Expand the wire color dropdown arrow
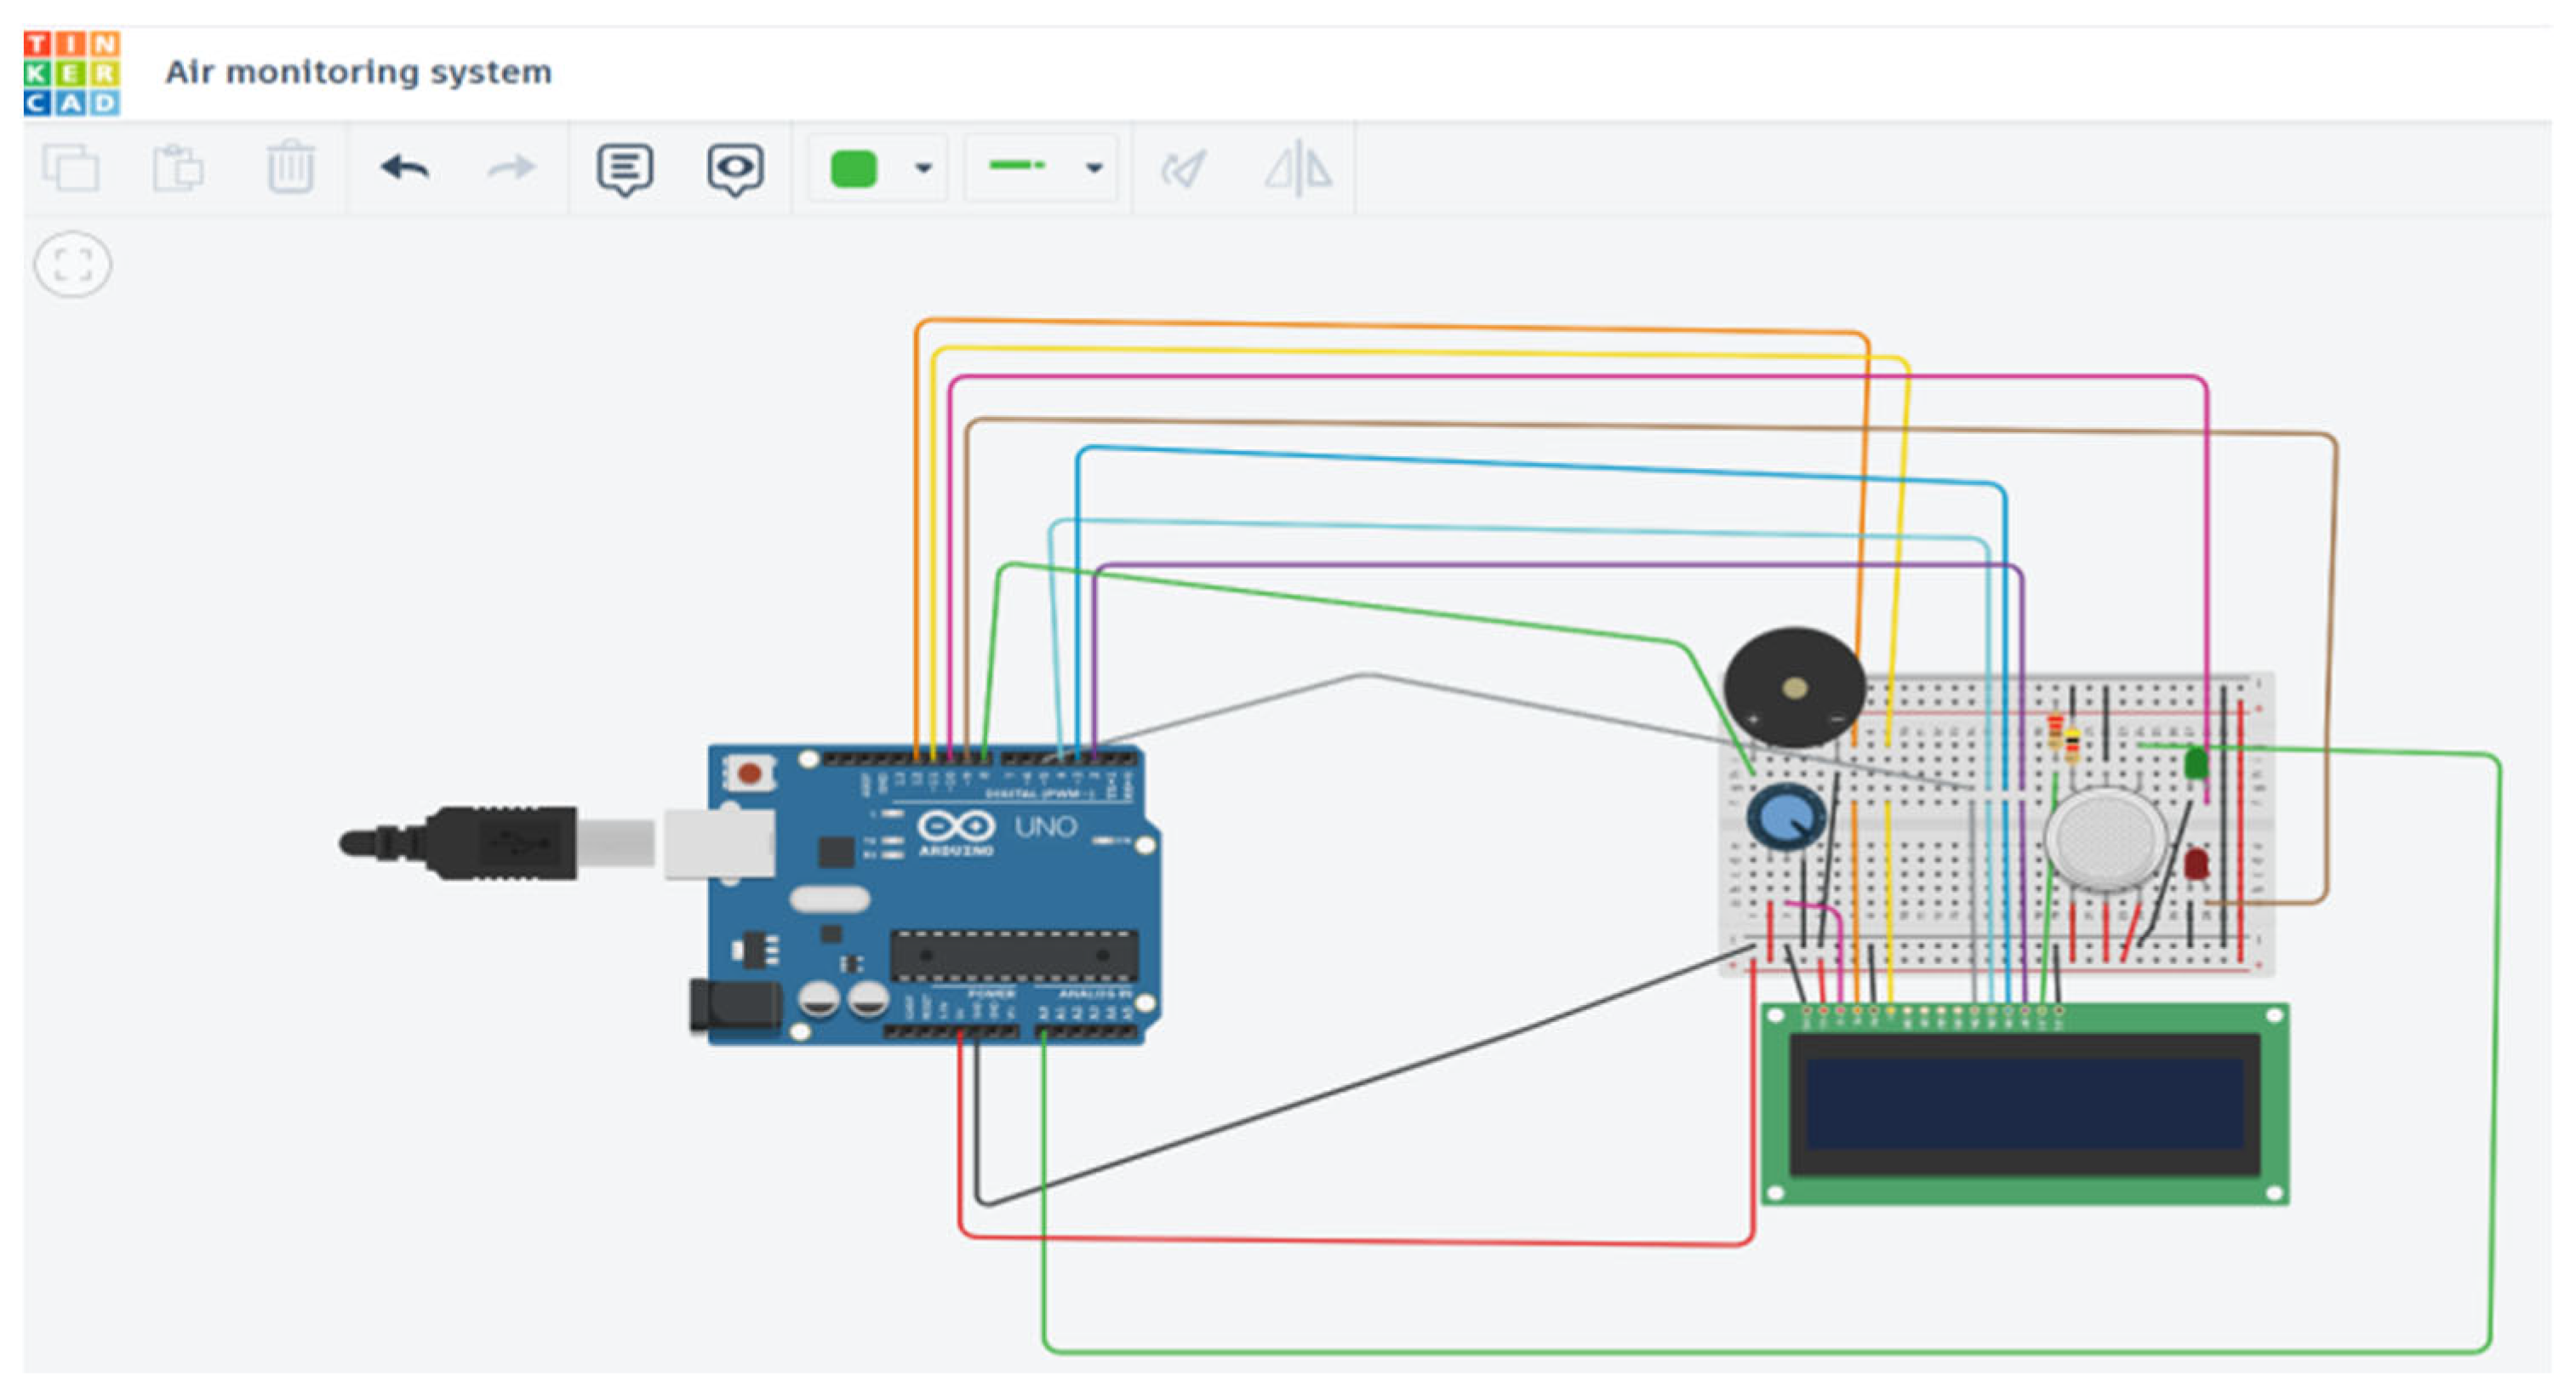This screenshot has width=2576, height=1399. coord(924,168)
